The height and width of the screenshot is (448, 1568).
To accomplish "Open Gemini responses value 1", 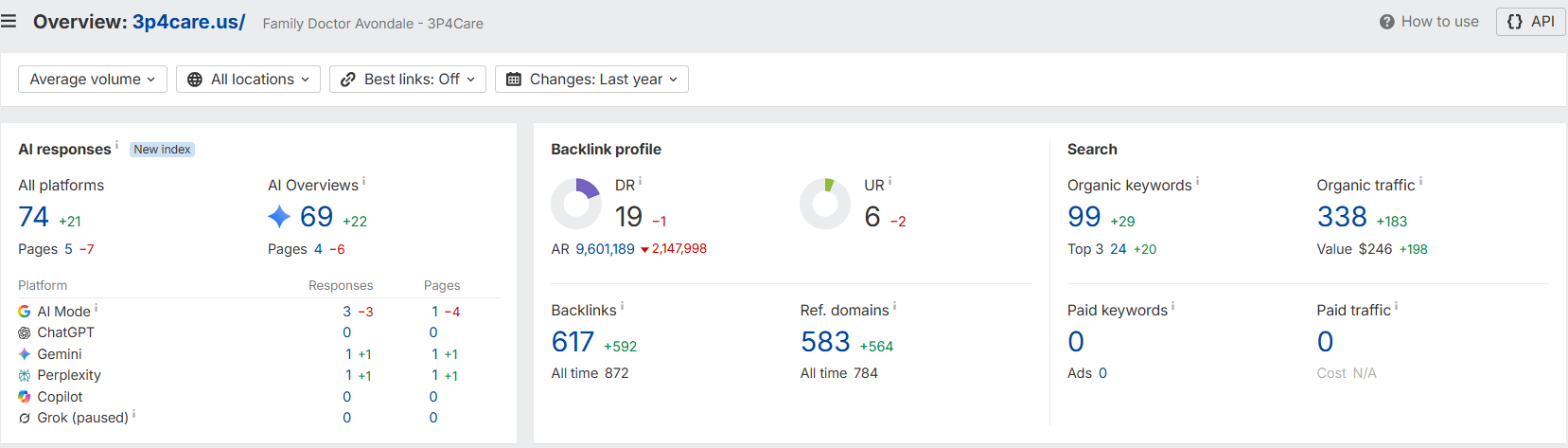I will pyautogui.click(x=348, y=354).
